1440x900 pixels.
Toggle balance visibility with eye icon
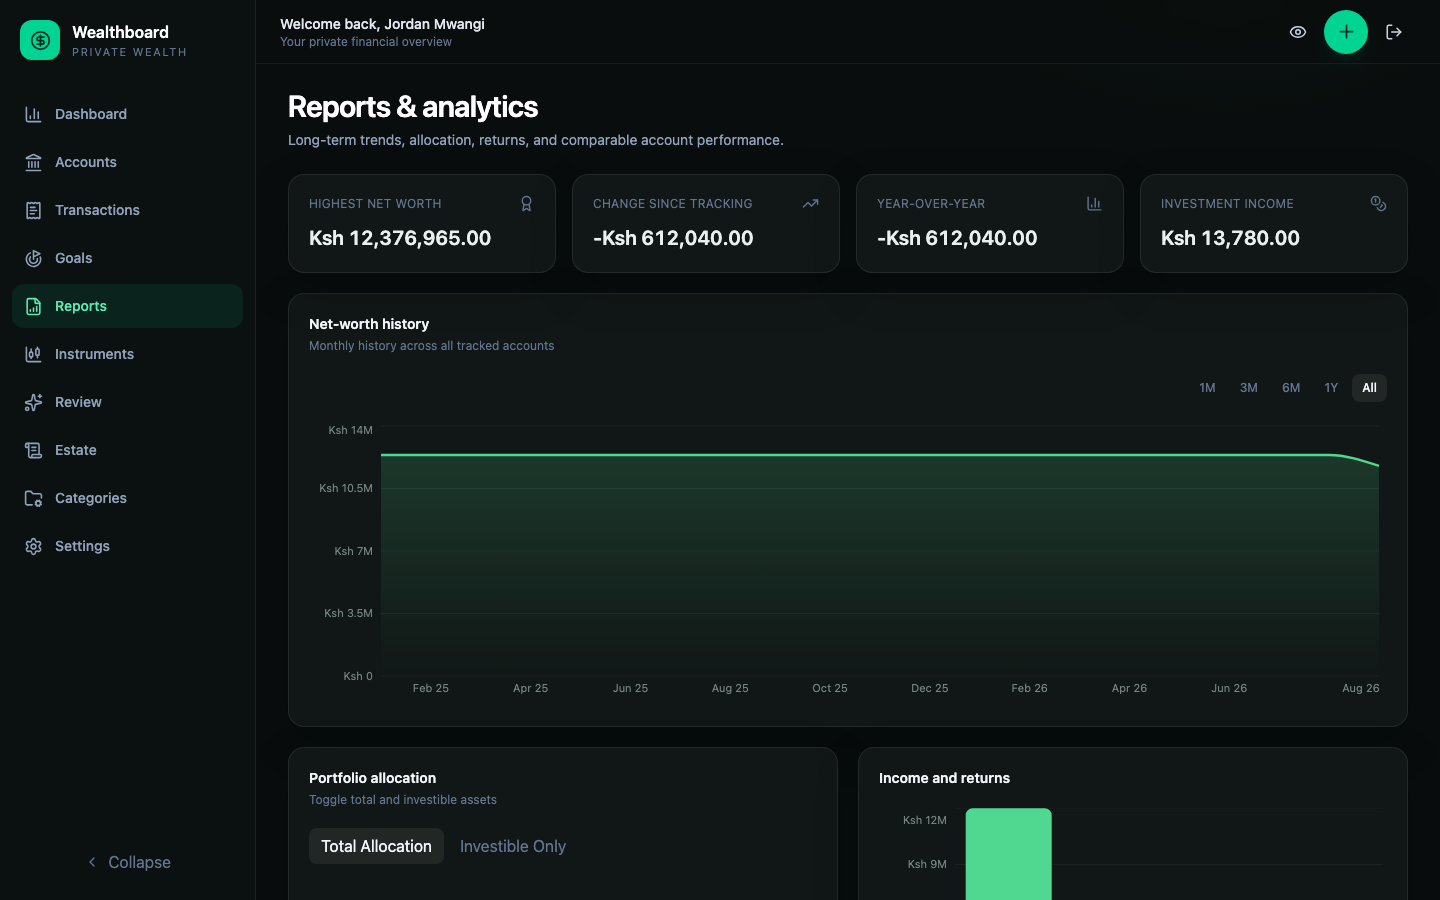tap(1298, 32)
